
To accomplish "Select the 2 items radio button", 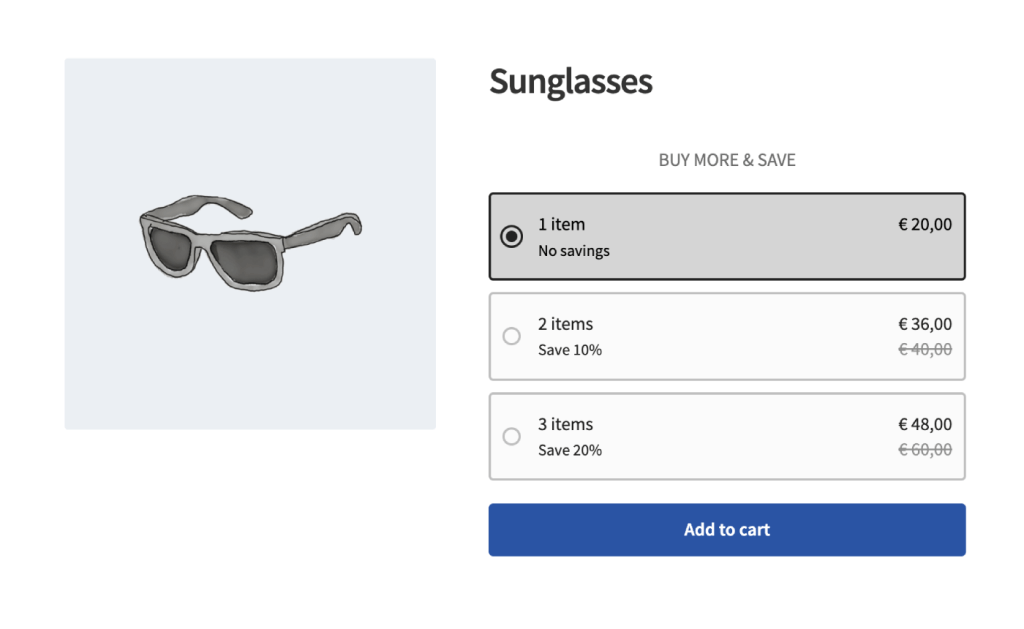I will coord(512,337).
